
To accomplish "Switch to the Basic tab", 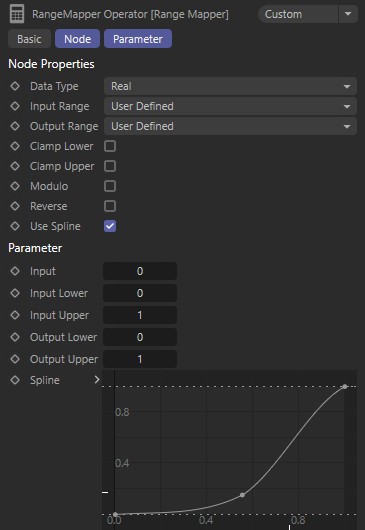I will point(29,39).
